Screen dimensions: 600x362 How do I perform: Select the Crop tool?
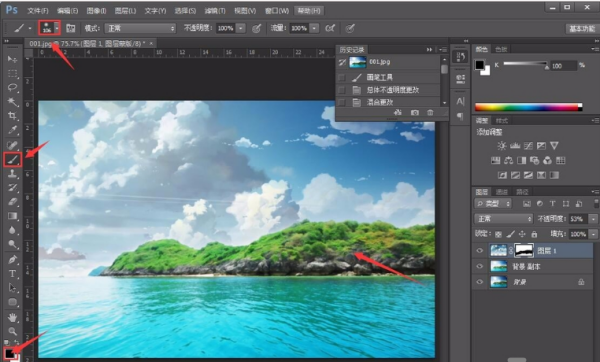pos(13,116)
